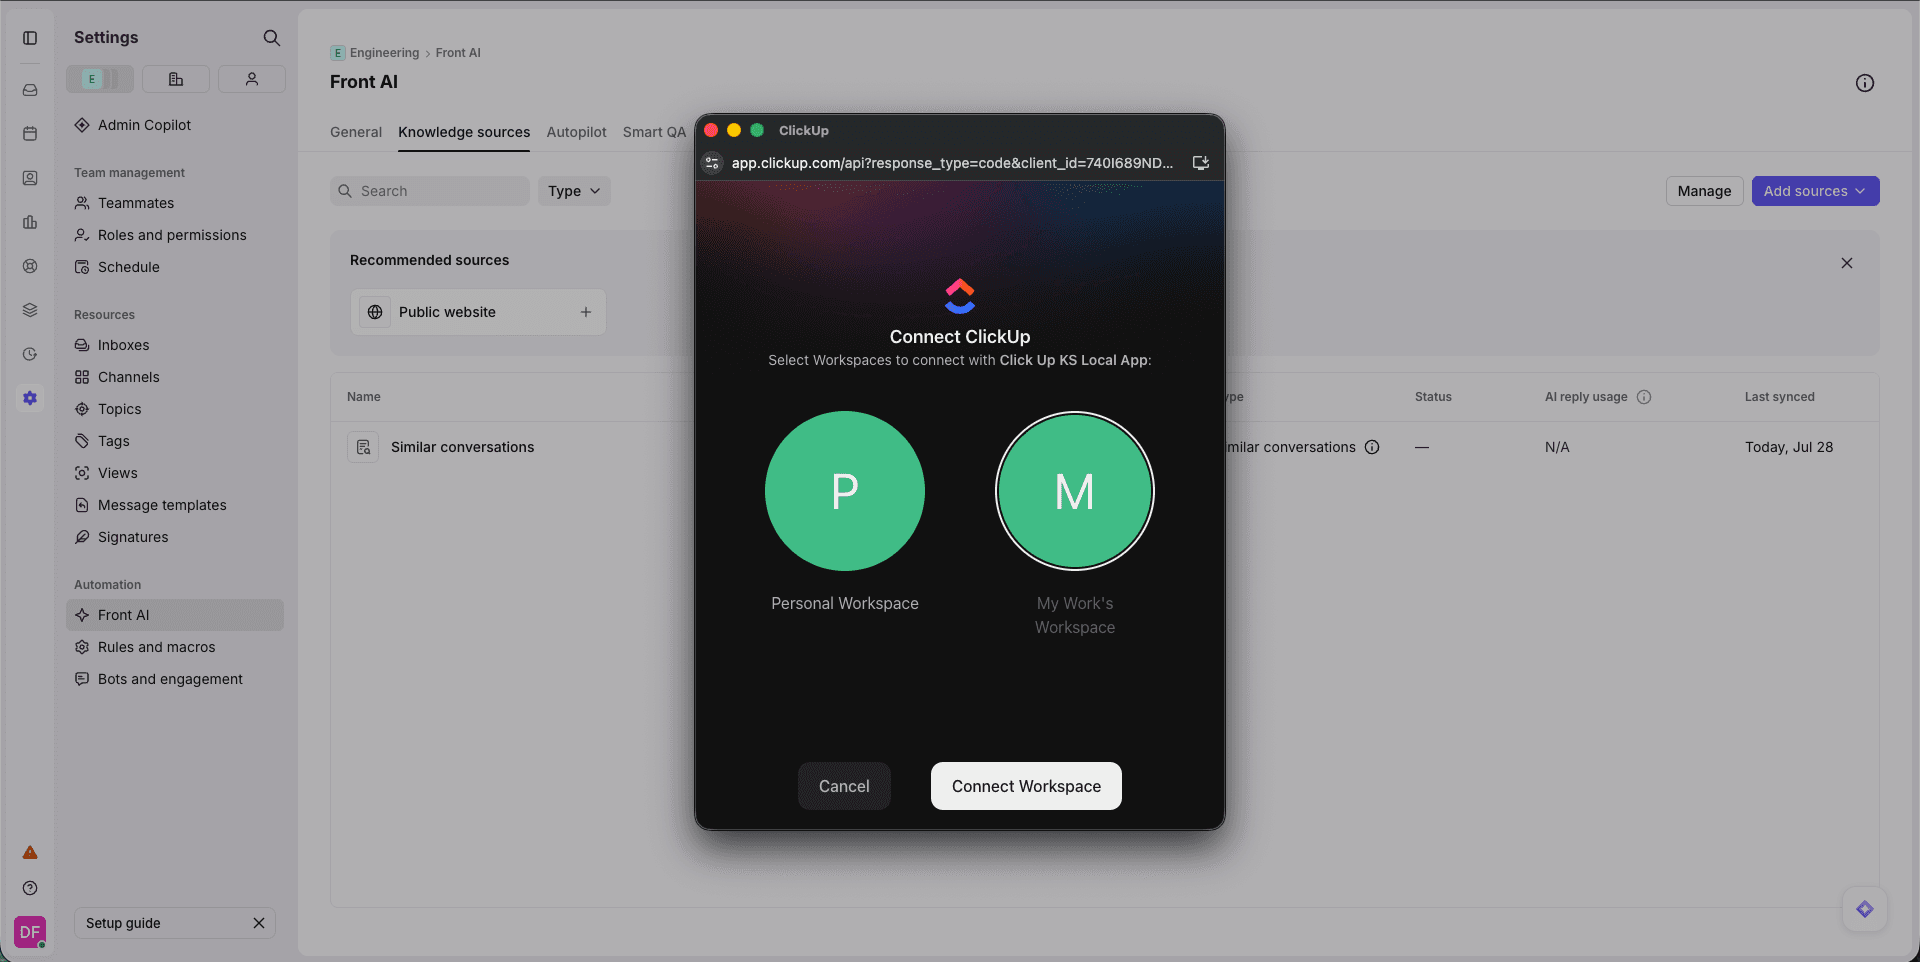Switch to the personal settings person icon
The image size is (1920, 962).
click(252, 79)
